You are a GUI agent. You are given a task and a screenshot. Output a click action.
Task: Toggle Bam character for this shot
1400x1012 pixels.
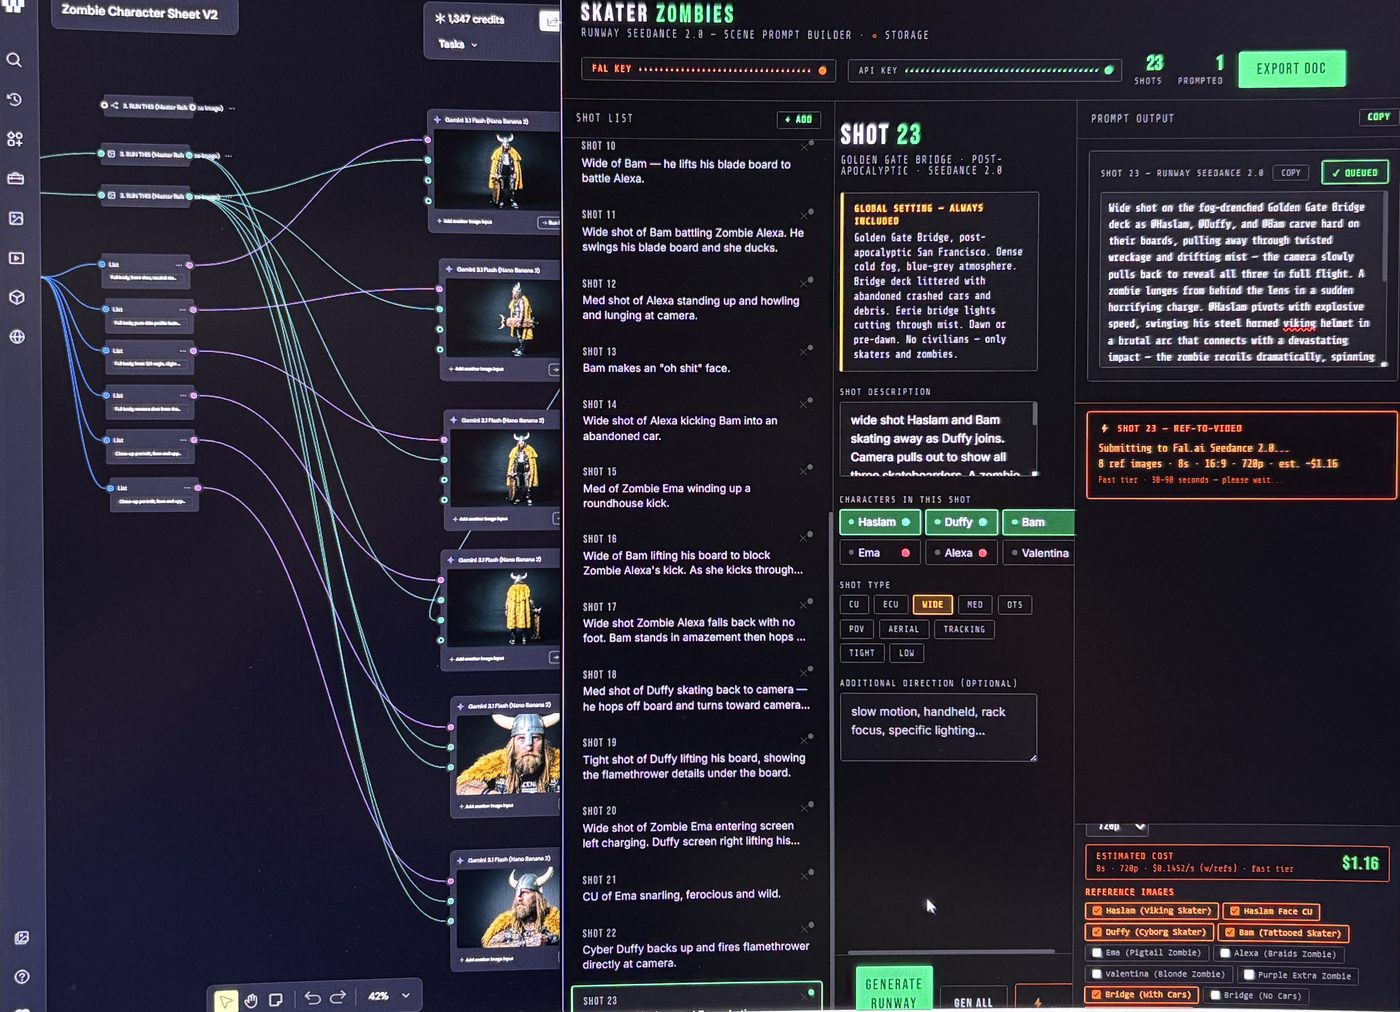1037,522
